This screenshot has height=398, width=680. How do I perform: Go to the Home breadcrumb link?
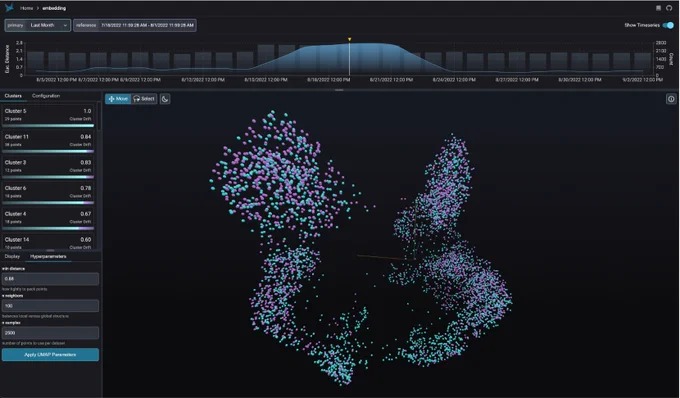[26, 8]
